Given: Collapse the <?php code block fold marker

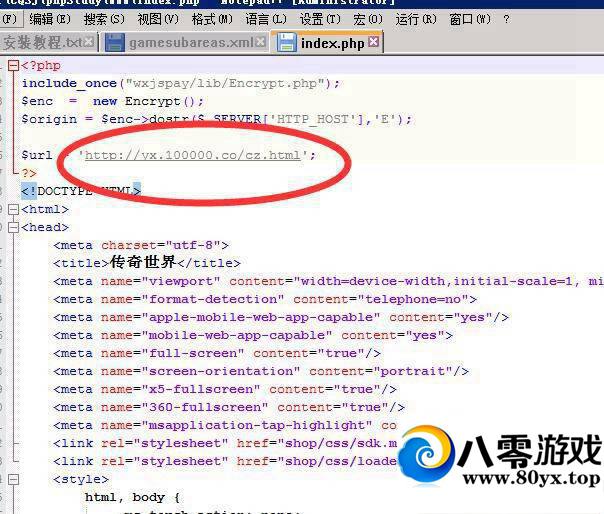Looking at the screenshot, I should coord(12,66).
